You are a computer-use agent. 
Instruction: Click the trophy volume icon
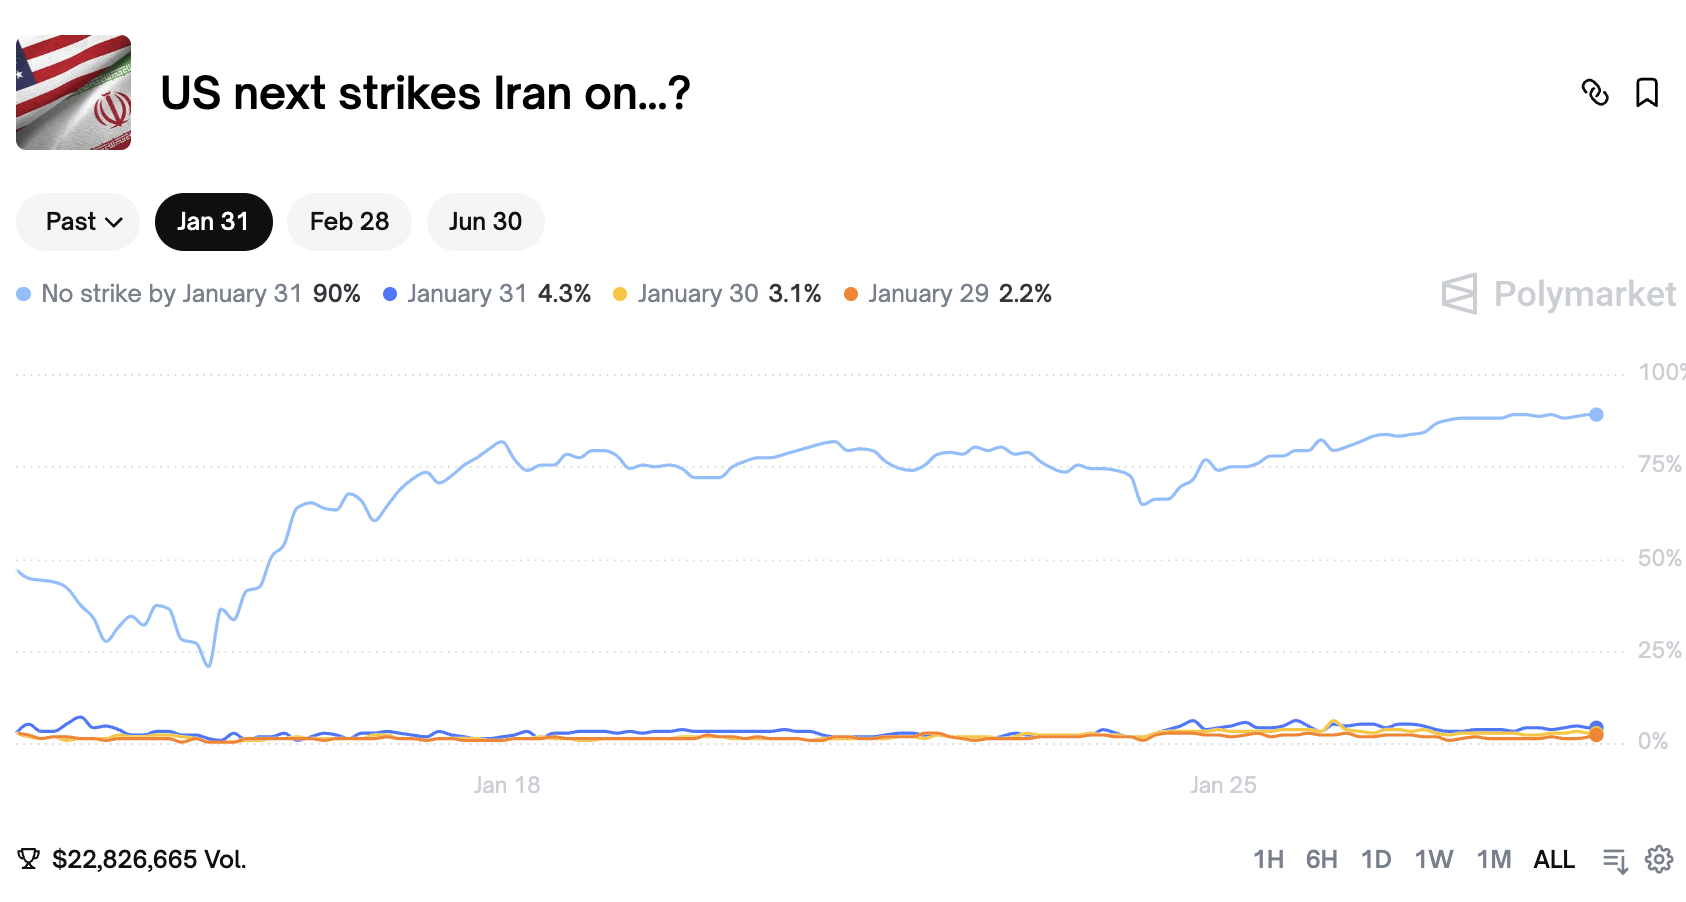tap(28, 859)
